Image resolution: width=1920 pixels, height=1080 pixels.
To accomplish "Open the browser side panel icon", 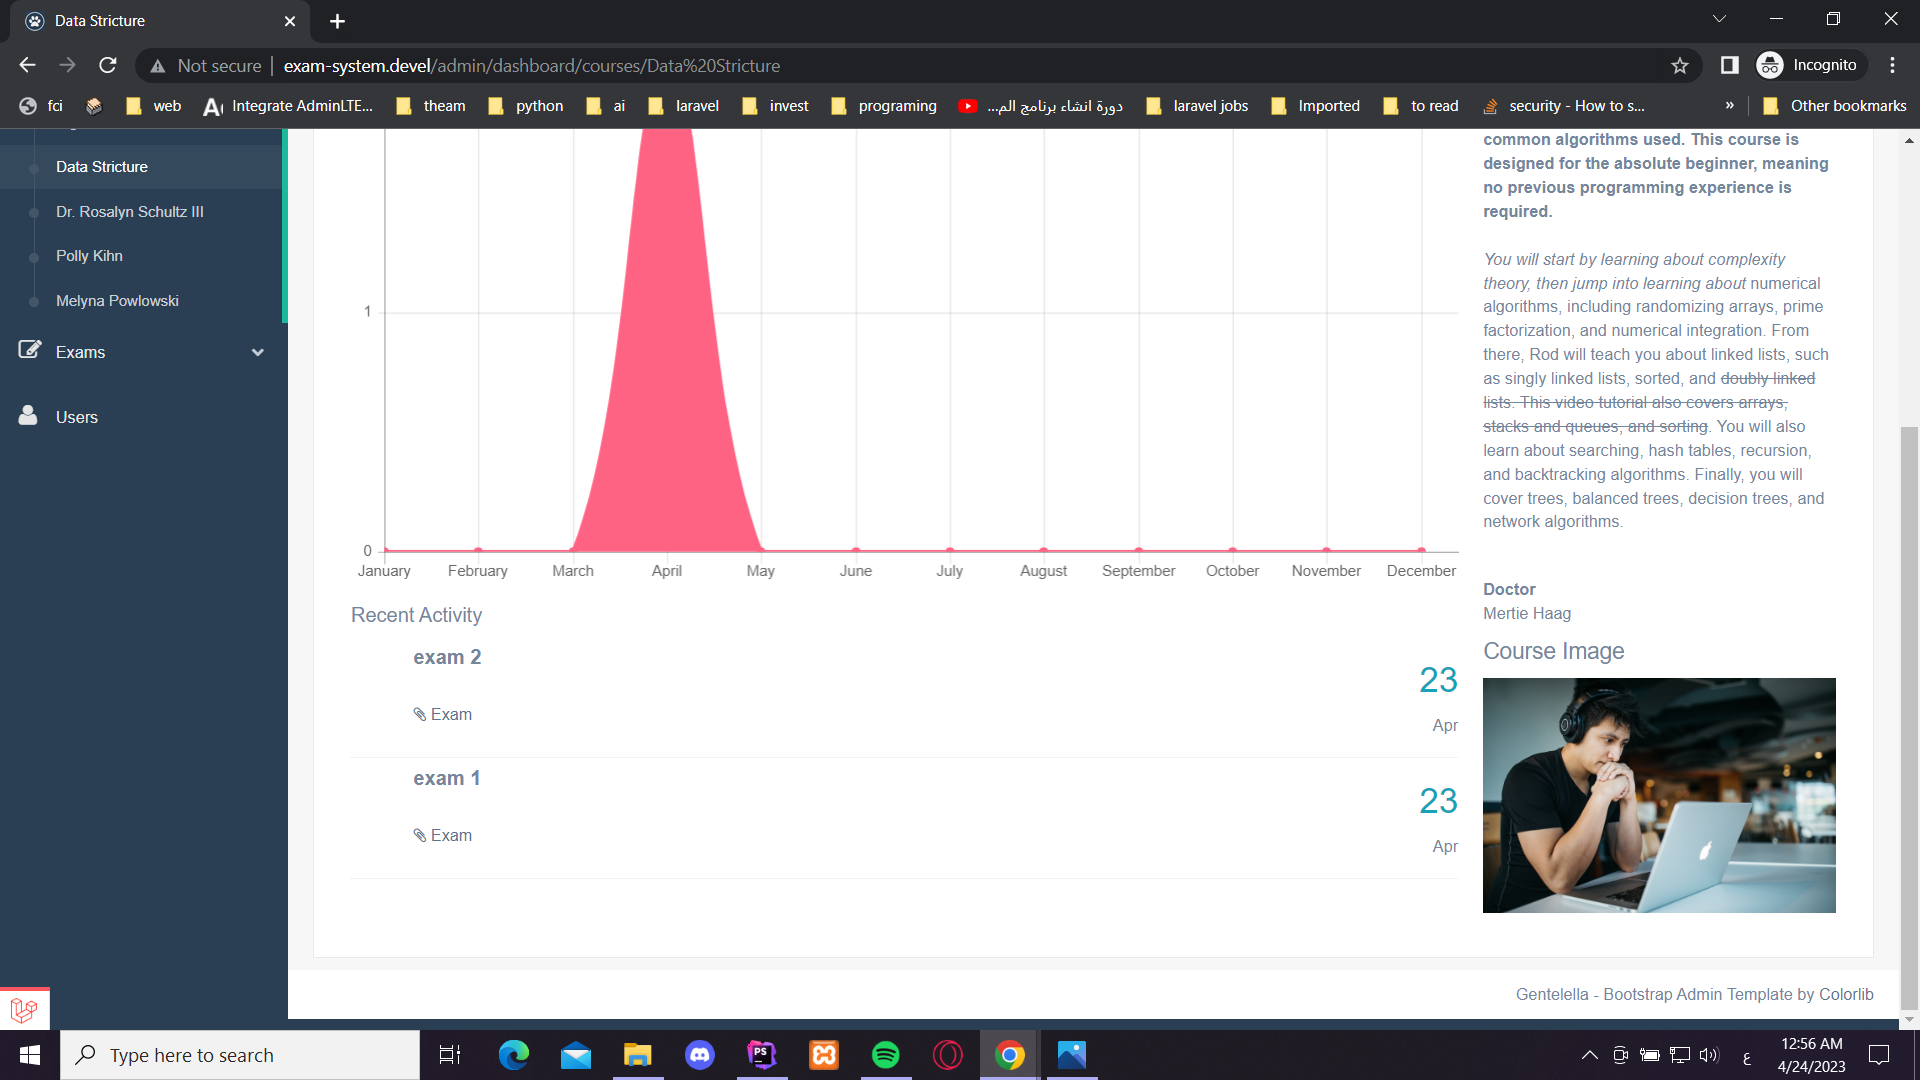I will (1729, 65).
